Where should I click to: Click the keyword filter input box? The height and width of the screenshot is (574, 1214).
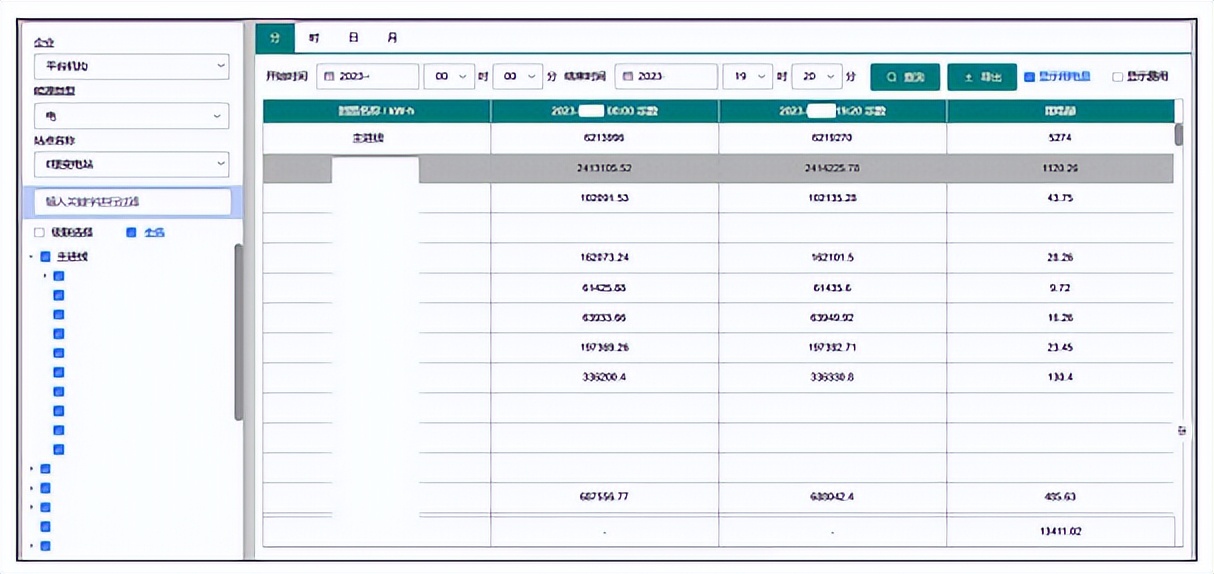tap(131, 202)
